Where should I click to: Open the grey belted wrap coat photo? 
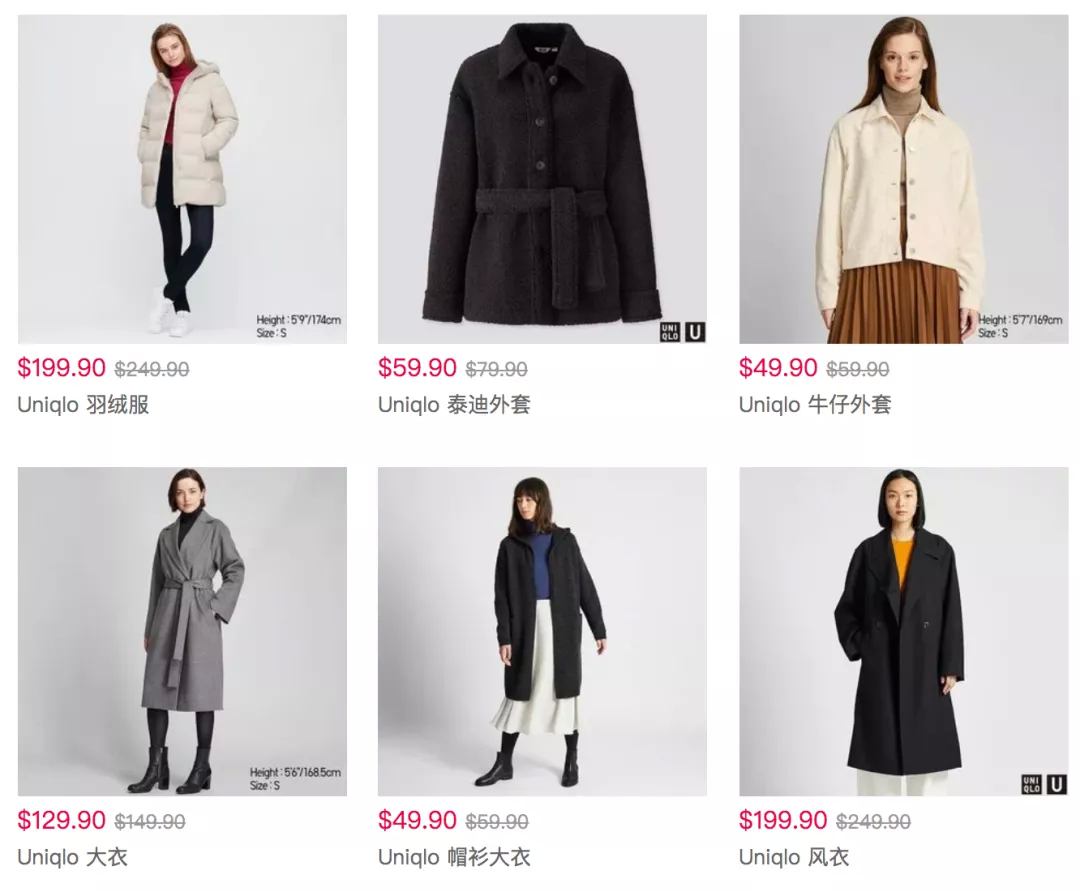183,632
